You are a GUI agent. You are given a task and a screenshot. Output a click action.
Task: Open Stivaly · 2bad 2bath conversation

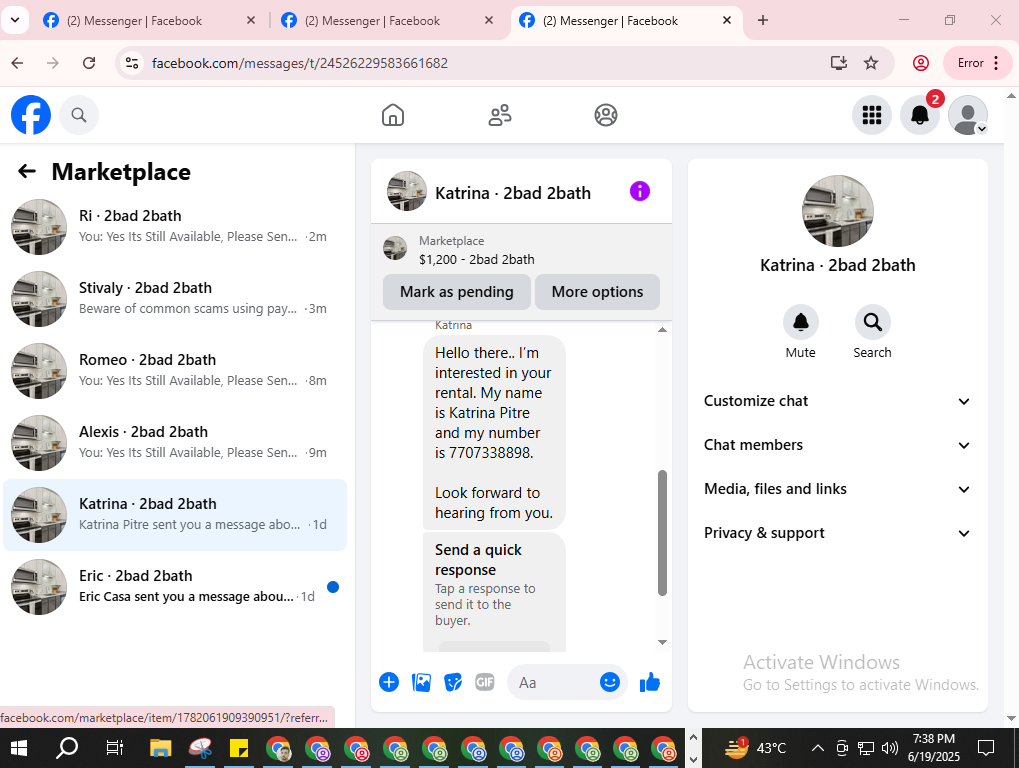(x=175, y=299)
